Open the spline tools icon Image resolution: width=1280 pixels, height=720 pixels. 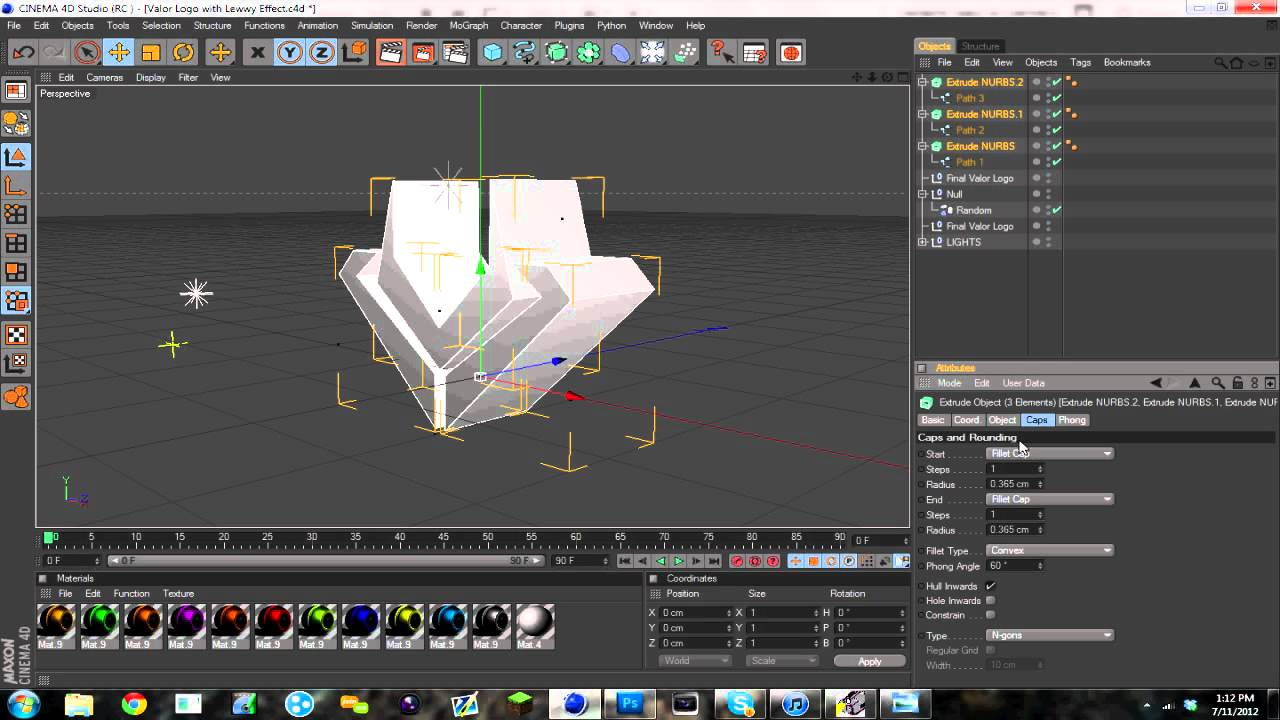(524, 53)
